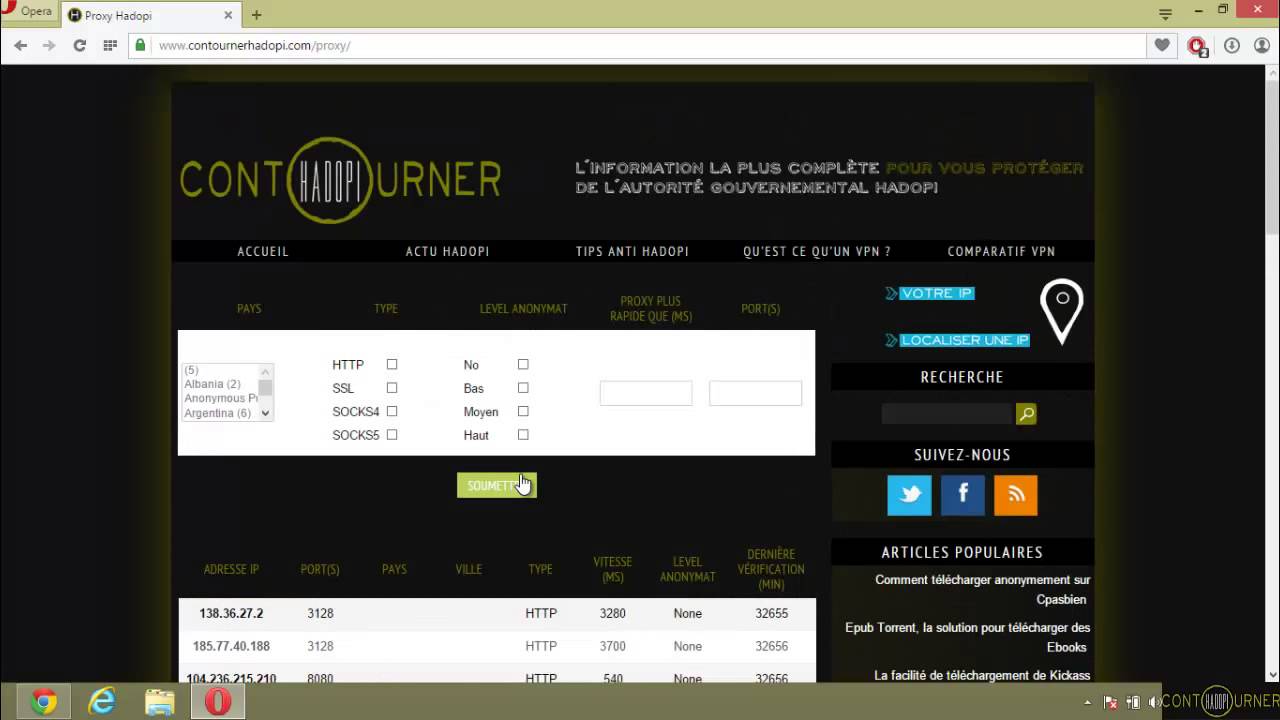Click the proxy speed input field
This screenshot has height=720, width=1280.
tap(646, 393)
